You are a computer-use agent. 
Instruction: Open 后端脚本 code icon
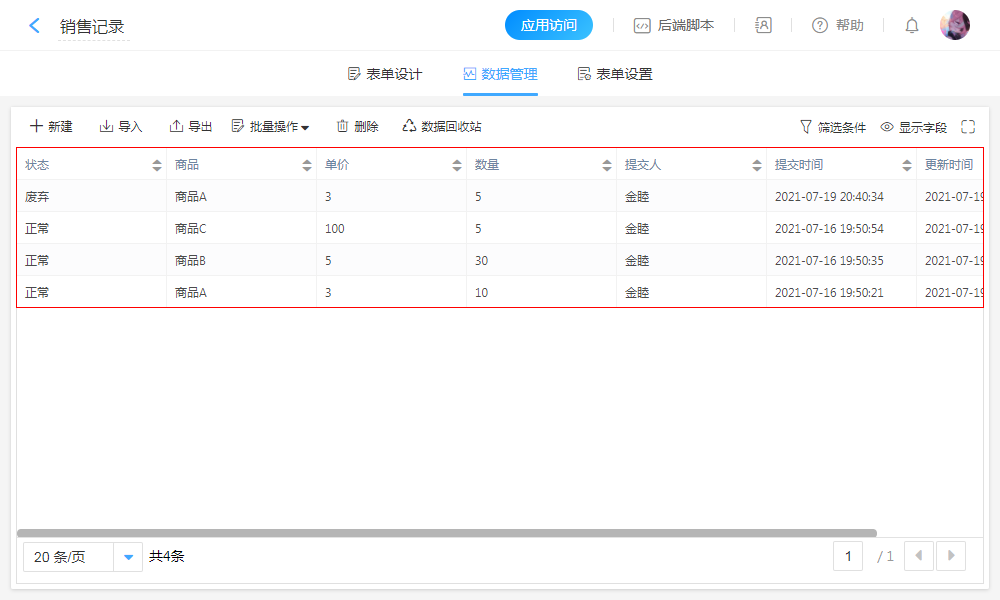[642, 26]
